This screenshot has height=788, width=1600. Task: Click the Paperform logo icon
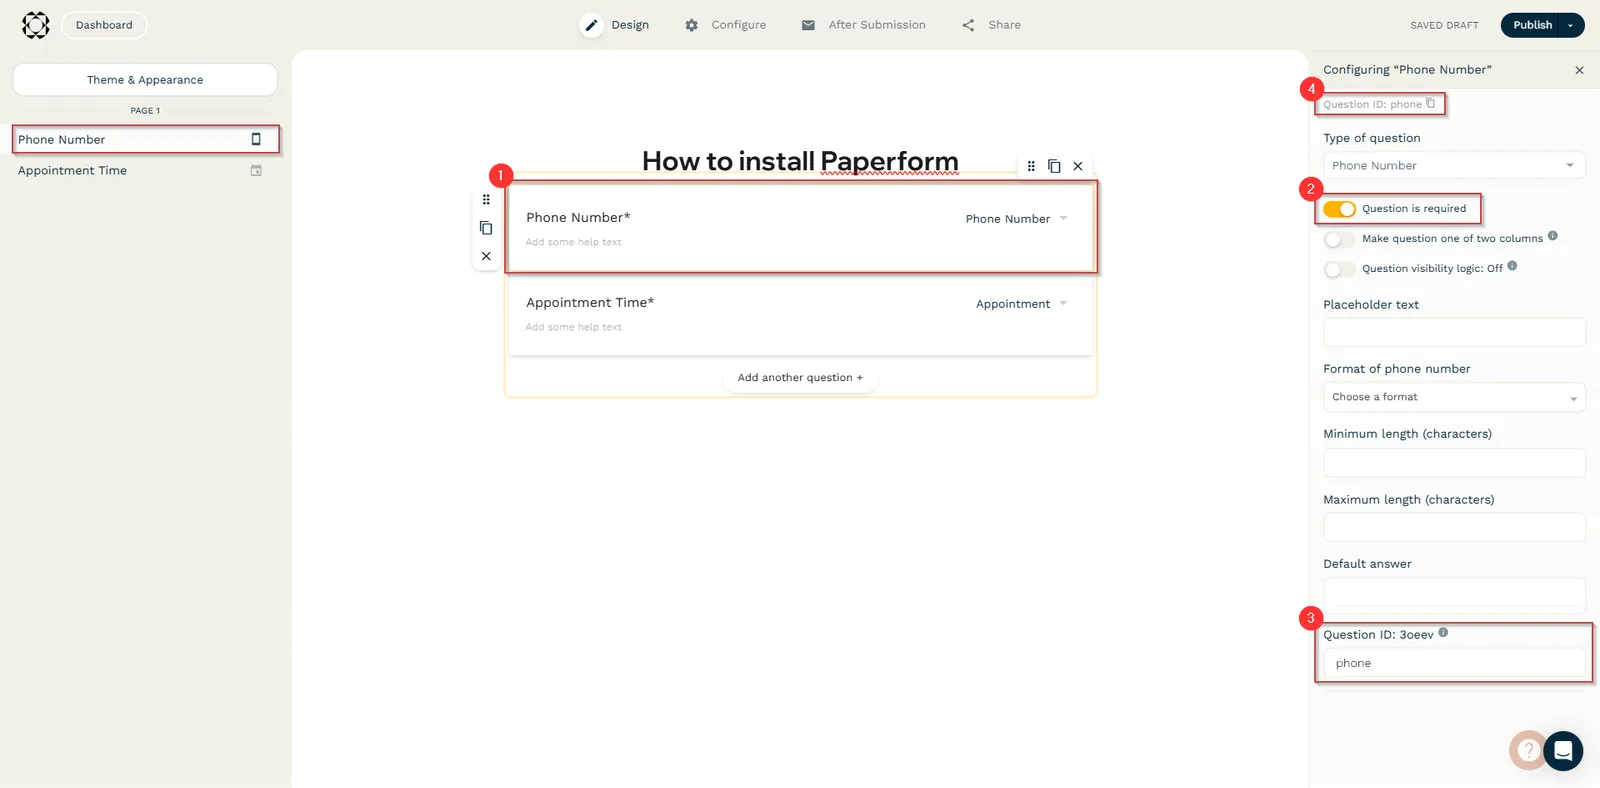pyautogui.click(x=36, y=25)
